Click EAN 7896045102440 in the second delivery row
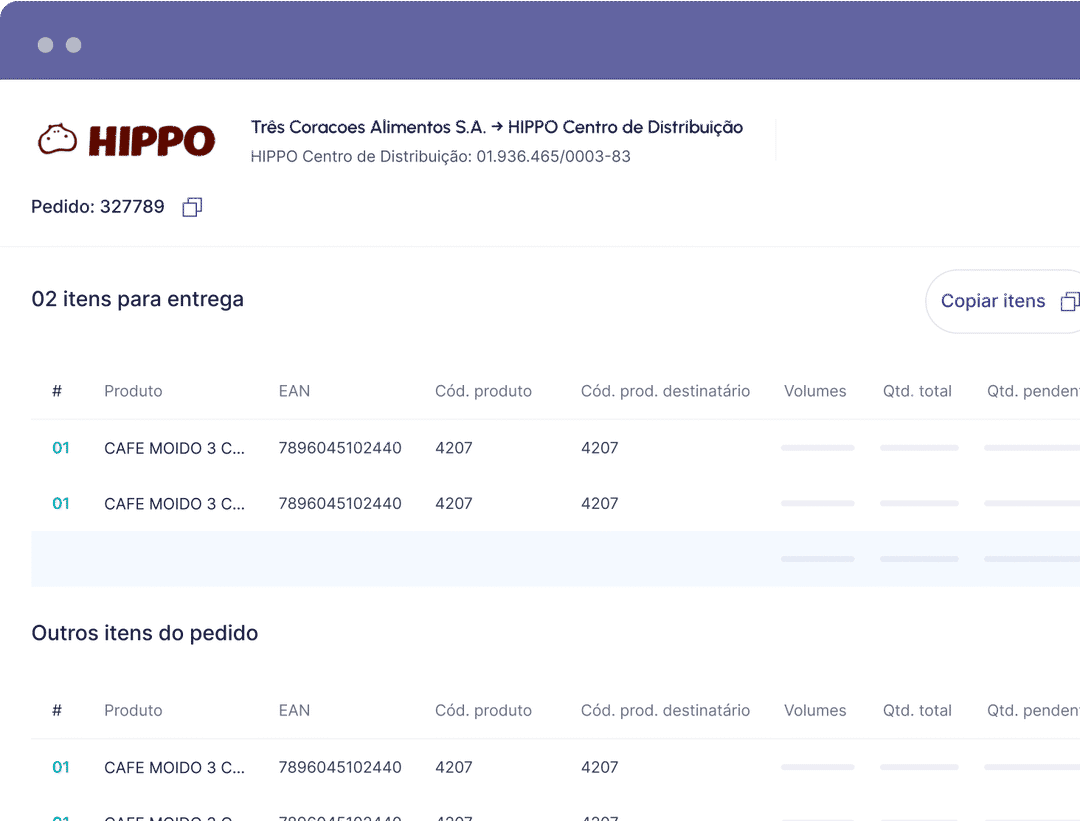 [340, 504]
